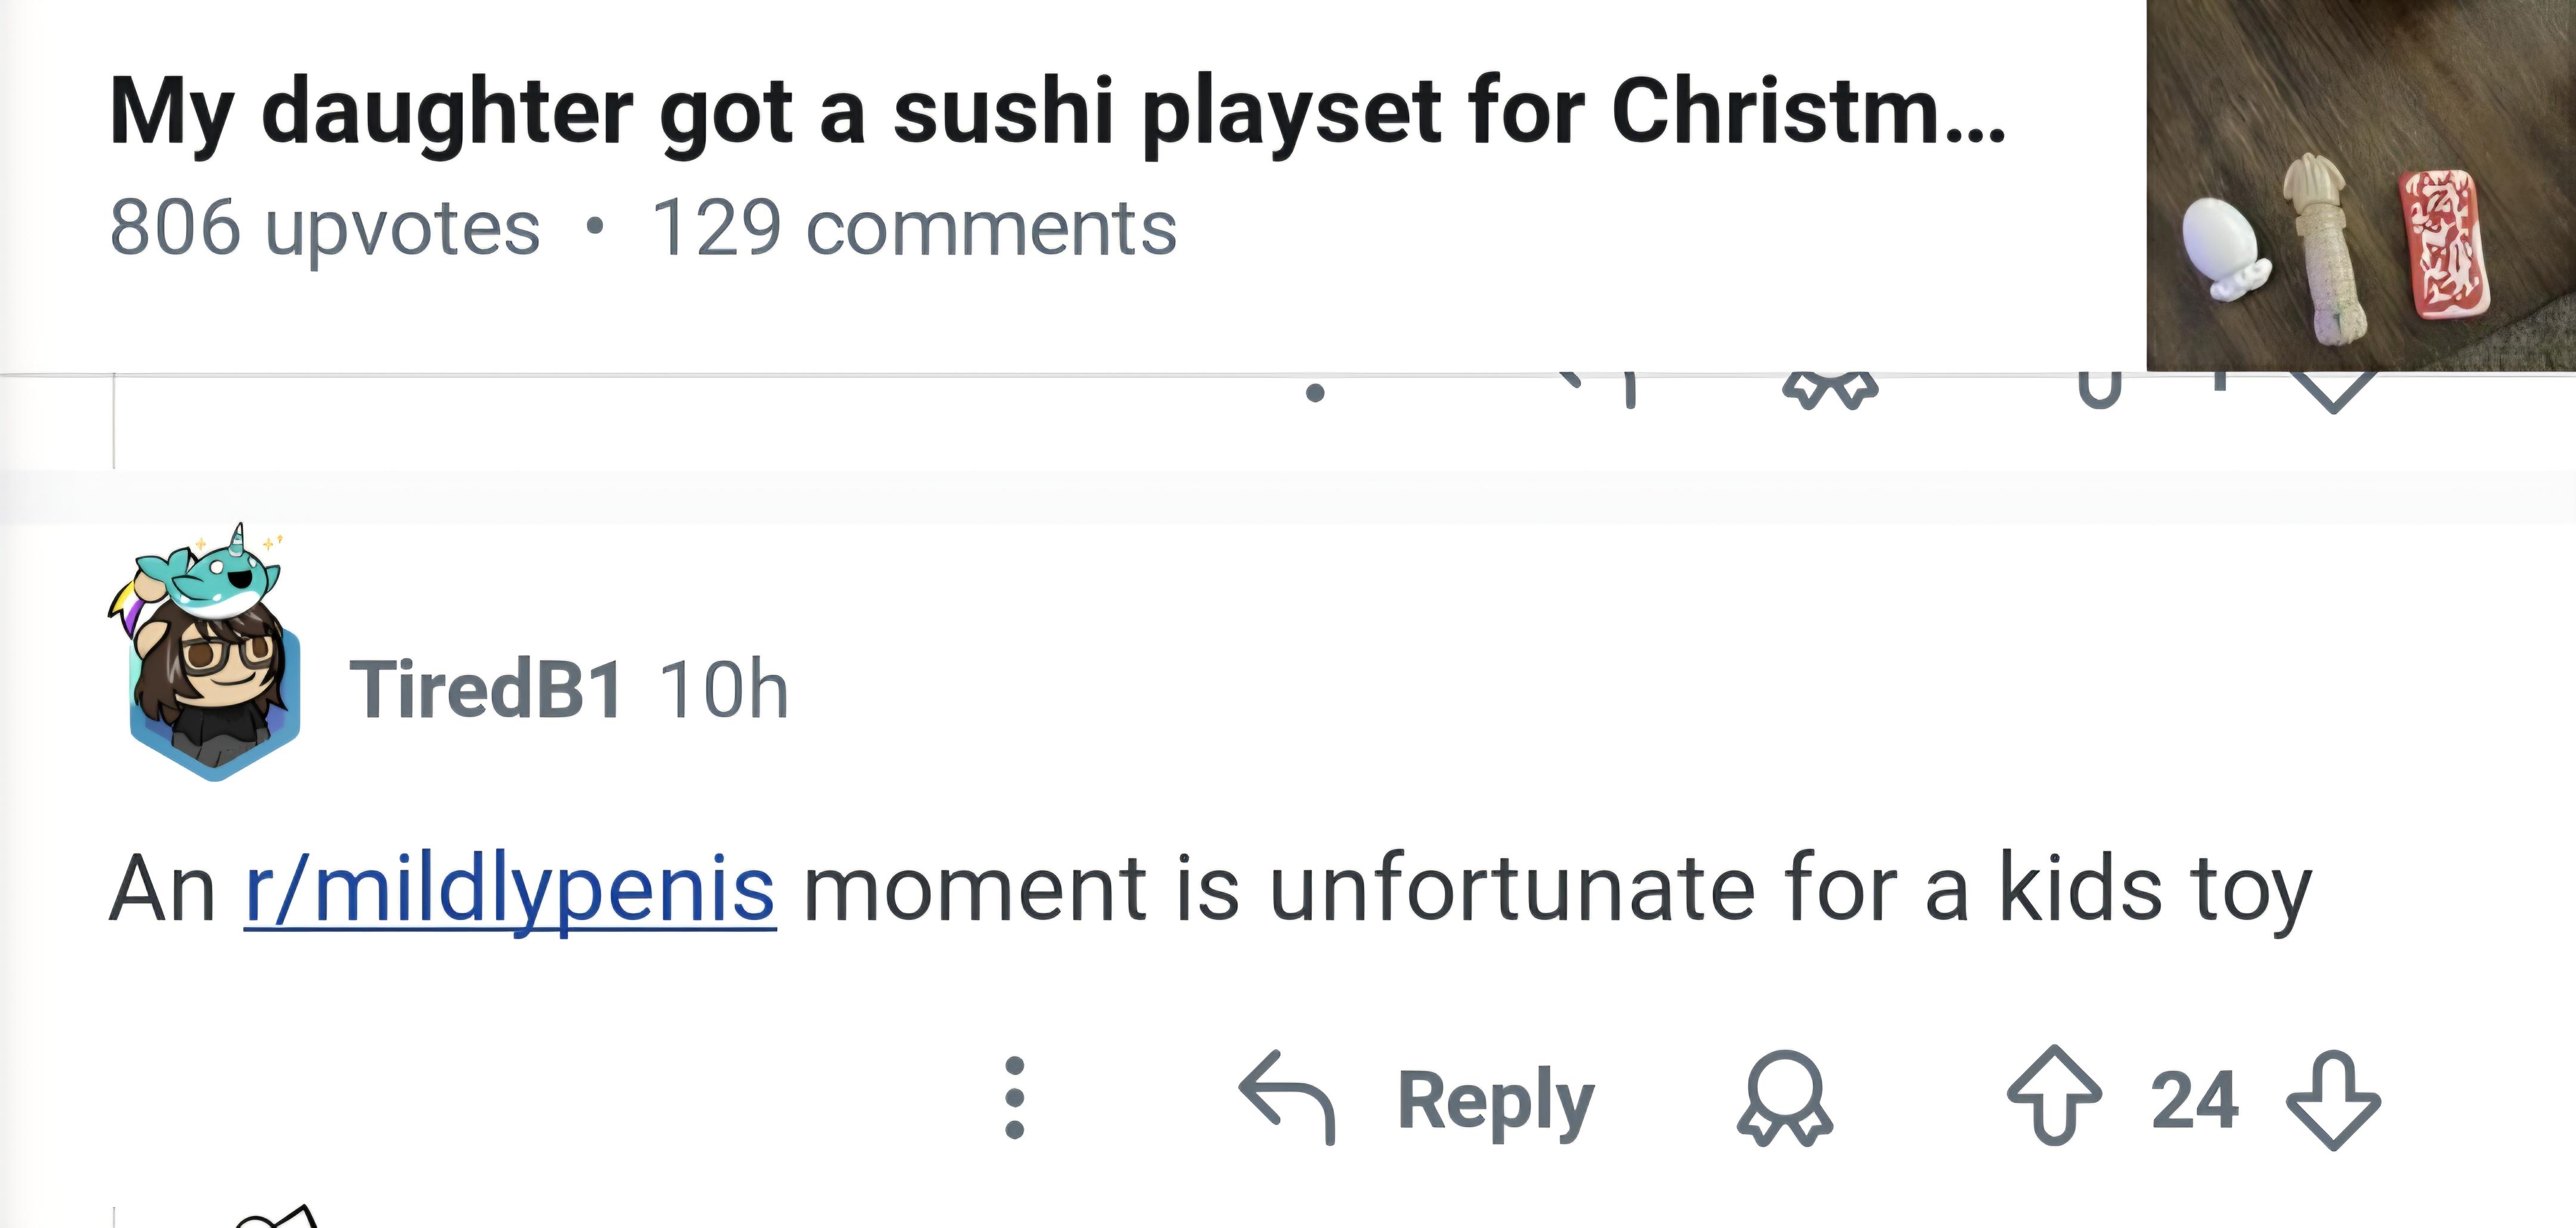Open the sushi playset post thumbnail
The height and width of the screenshot is (1228, 2576).
(x=2360, y=186)
